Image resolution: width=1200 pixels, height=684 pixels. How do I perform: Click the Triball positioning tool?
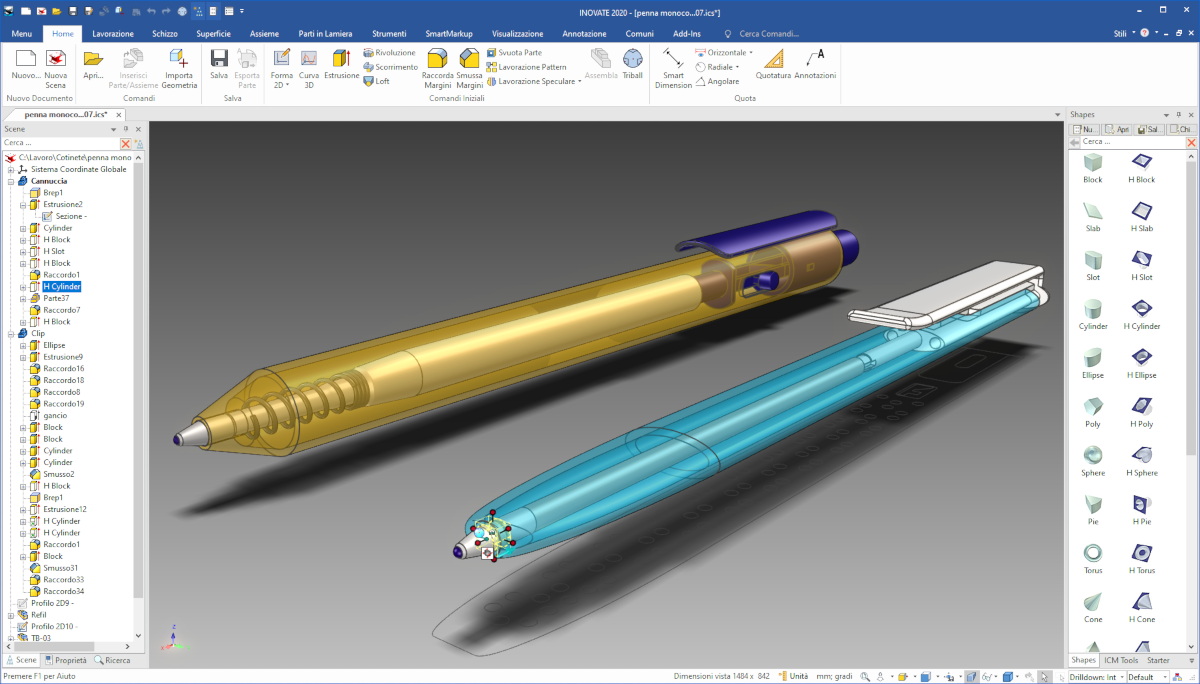pos(632,64)
